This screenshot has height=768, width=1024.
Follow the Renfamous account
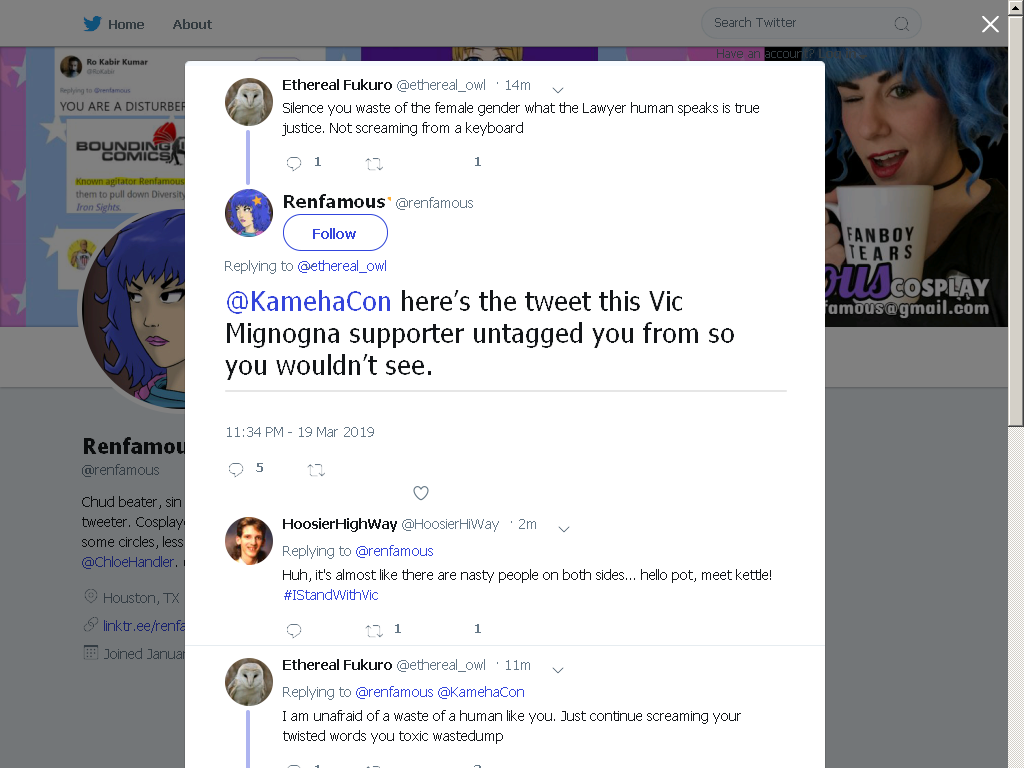[335, 233]
